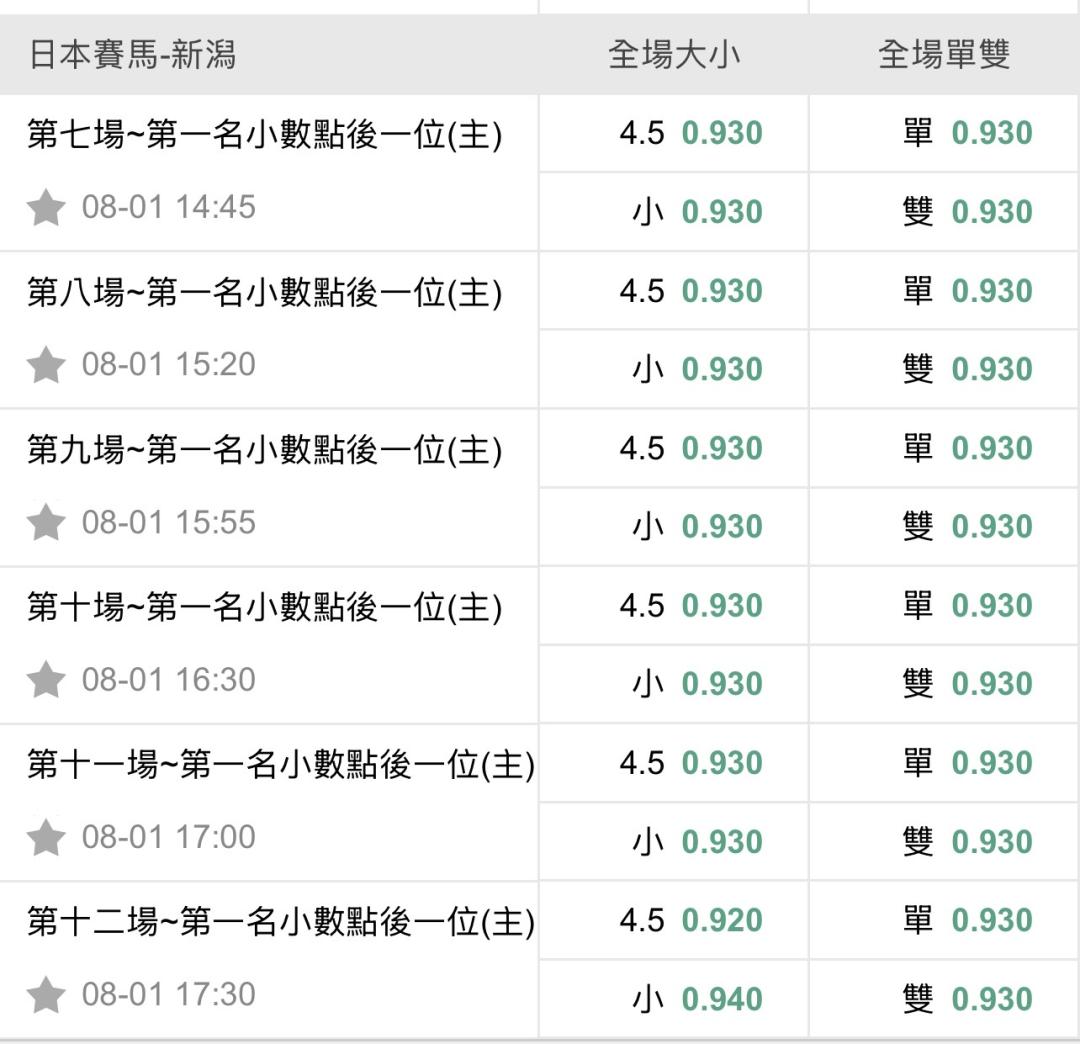Toggle the star for the 第九場 race
1080x1044 pixels.
(46, 523)
